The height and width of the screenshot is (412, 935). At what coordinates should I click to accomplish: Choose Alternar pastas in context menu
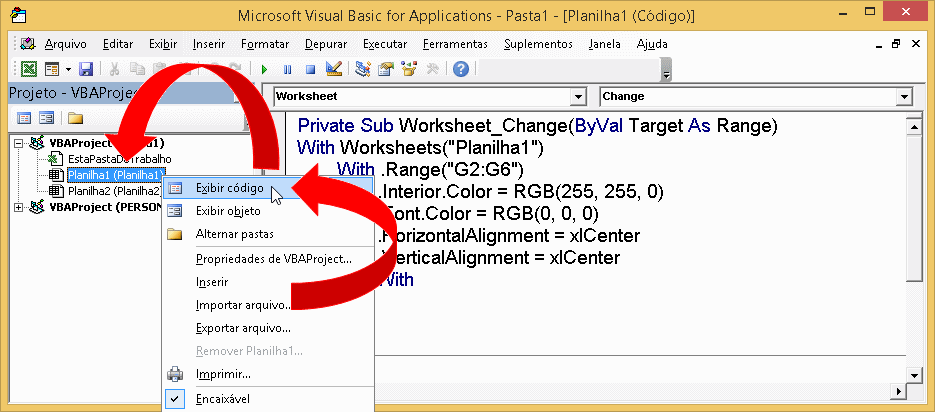click(x=268, y=234)
